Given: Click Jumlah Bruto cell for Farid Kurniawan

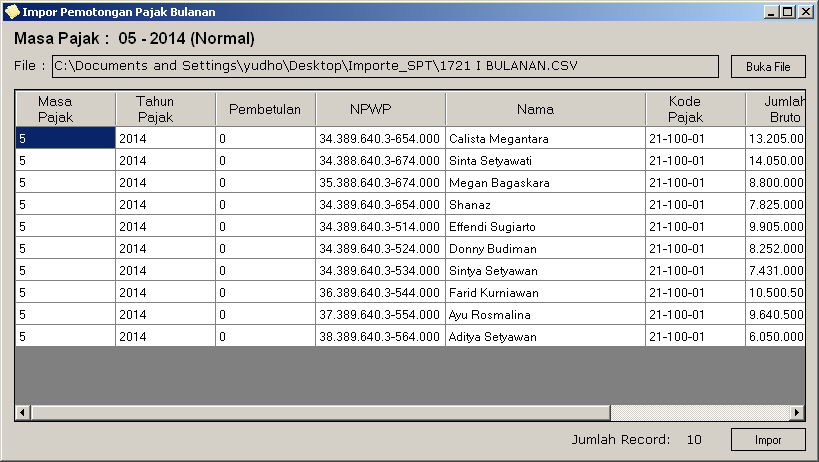Looking at the screenshot, I should coord(775,292).
